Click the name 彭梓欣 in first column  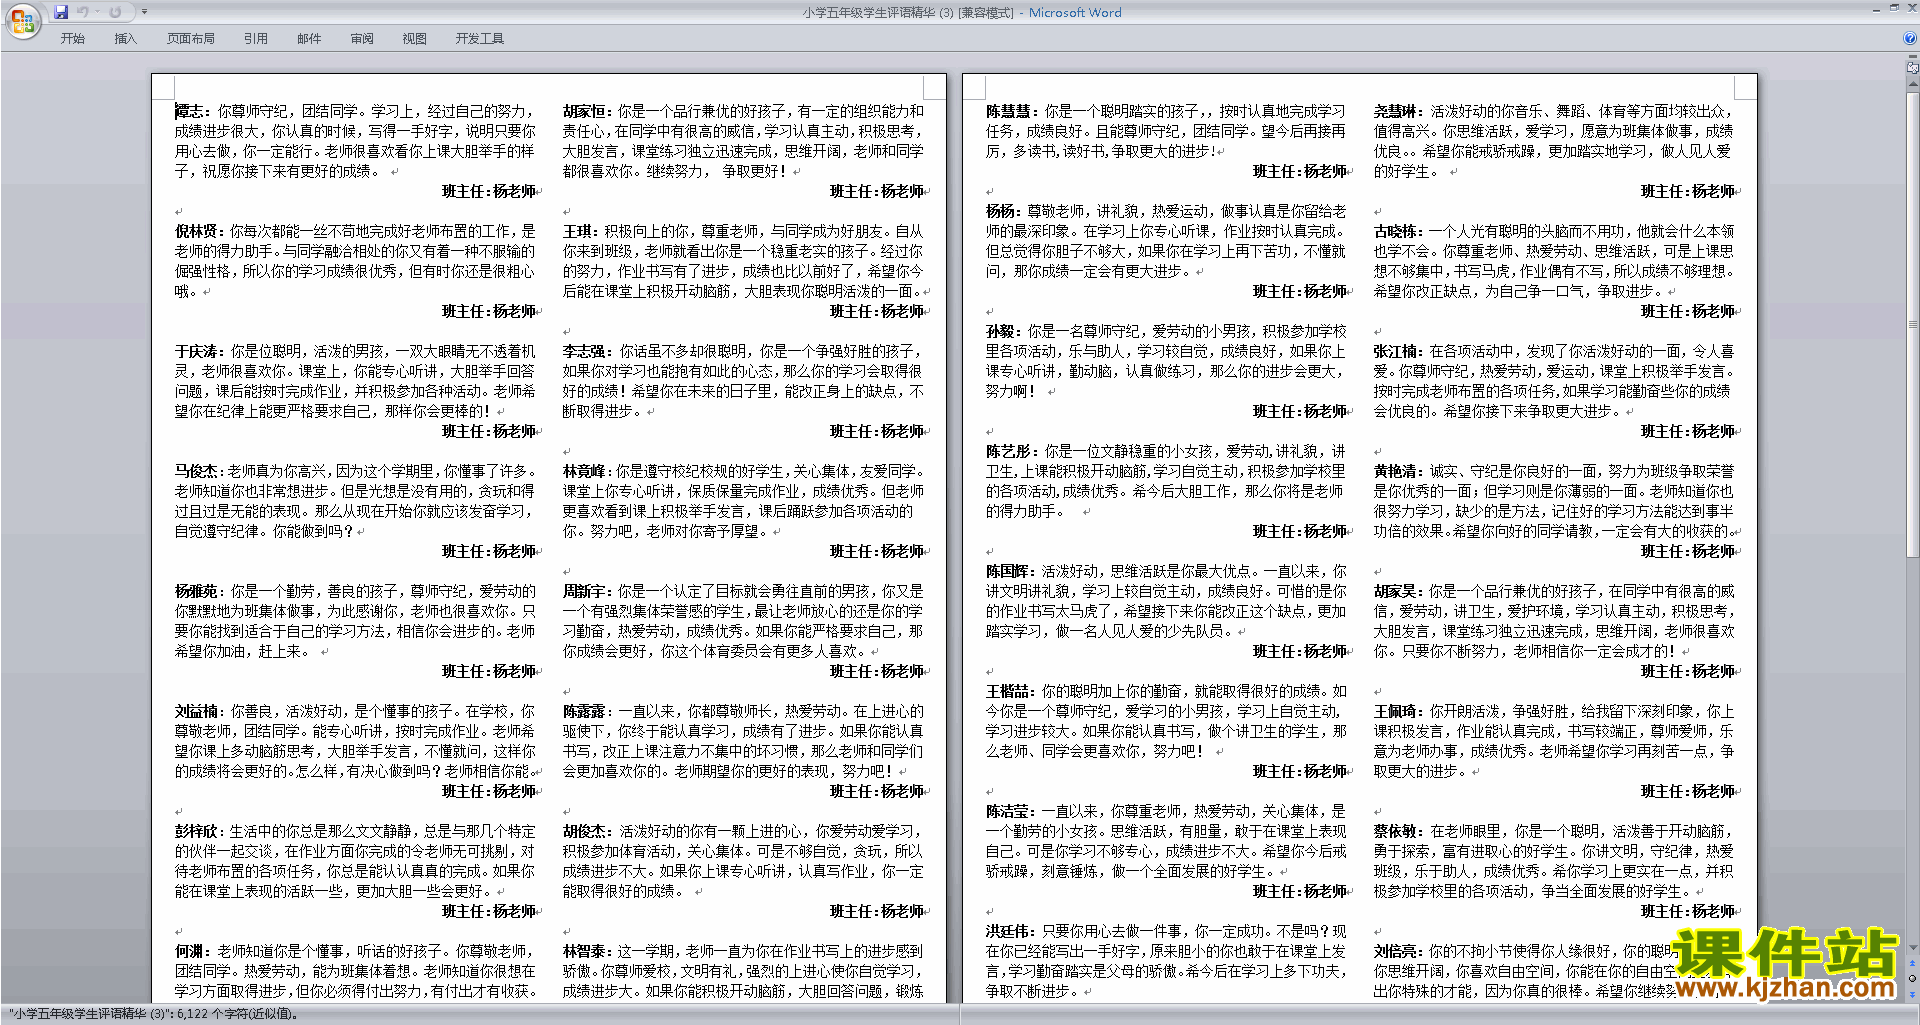198,831
